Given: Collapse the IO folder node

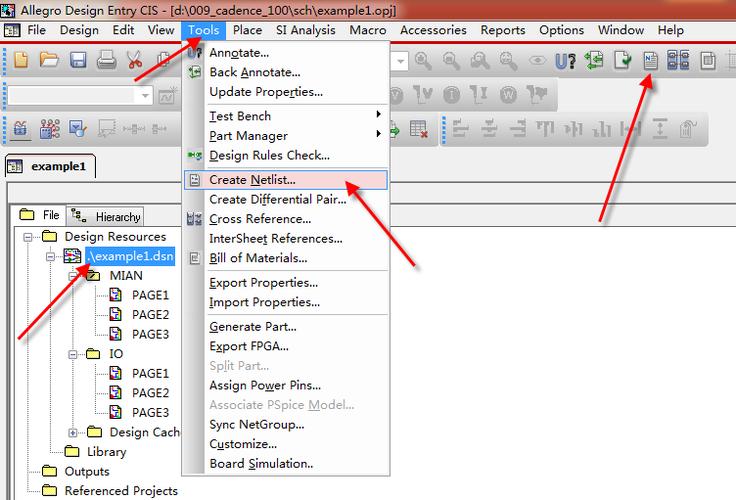Looking at the screenshot, I should pos(73,354).
